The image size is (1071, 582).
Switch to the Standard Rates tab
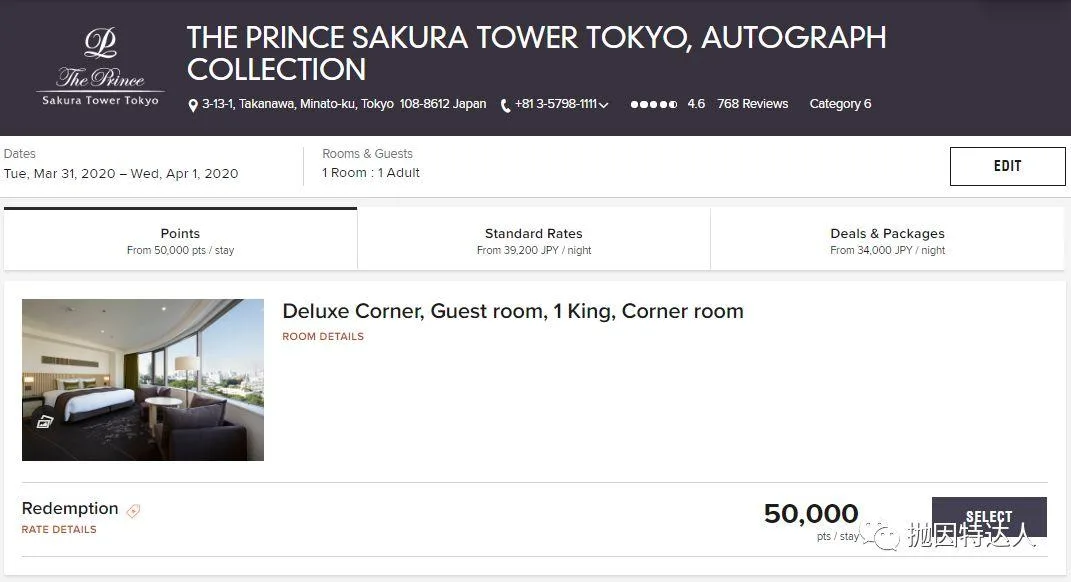tap(533, 240)
